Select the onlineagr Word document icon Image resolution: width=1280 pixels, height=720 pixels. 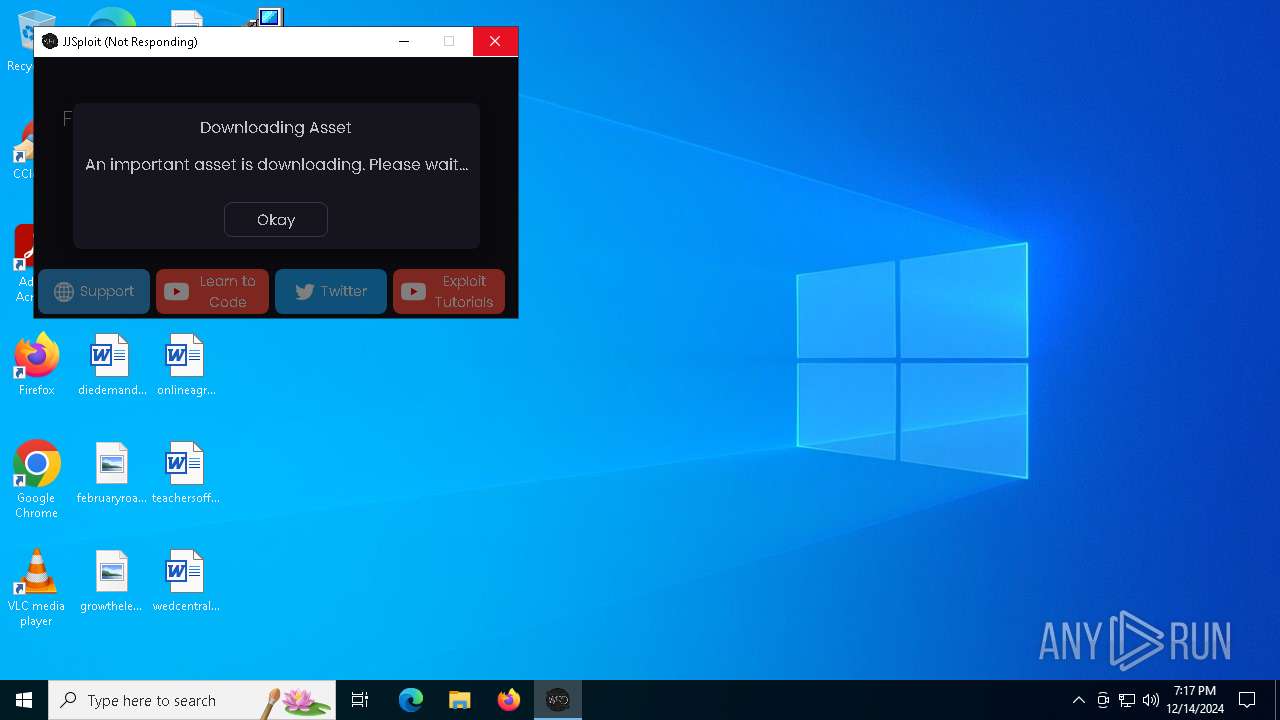click(x=186, y=366)
